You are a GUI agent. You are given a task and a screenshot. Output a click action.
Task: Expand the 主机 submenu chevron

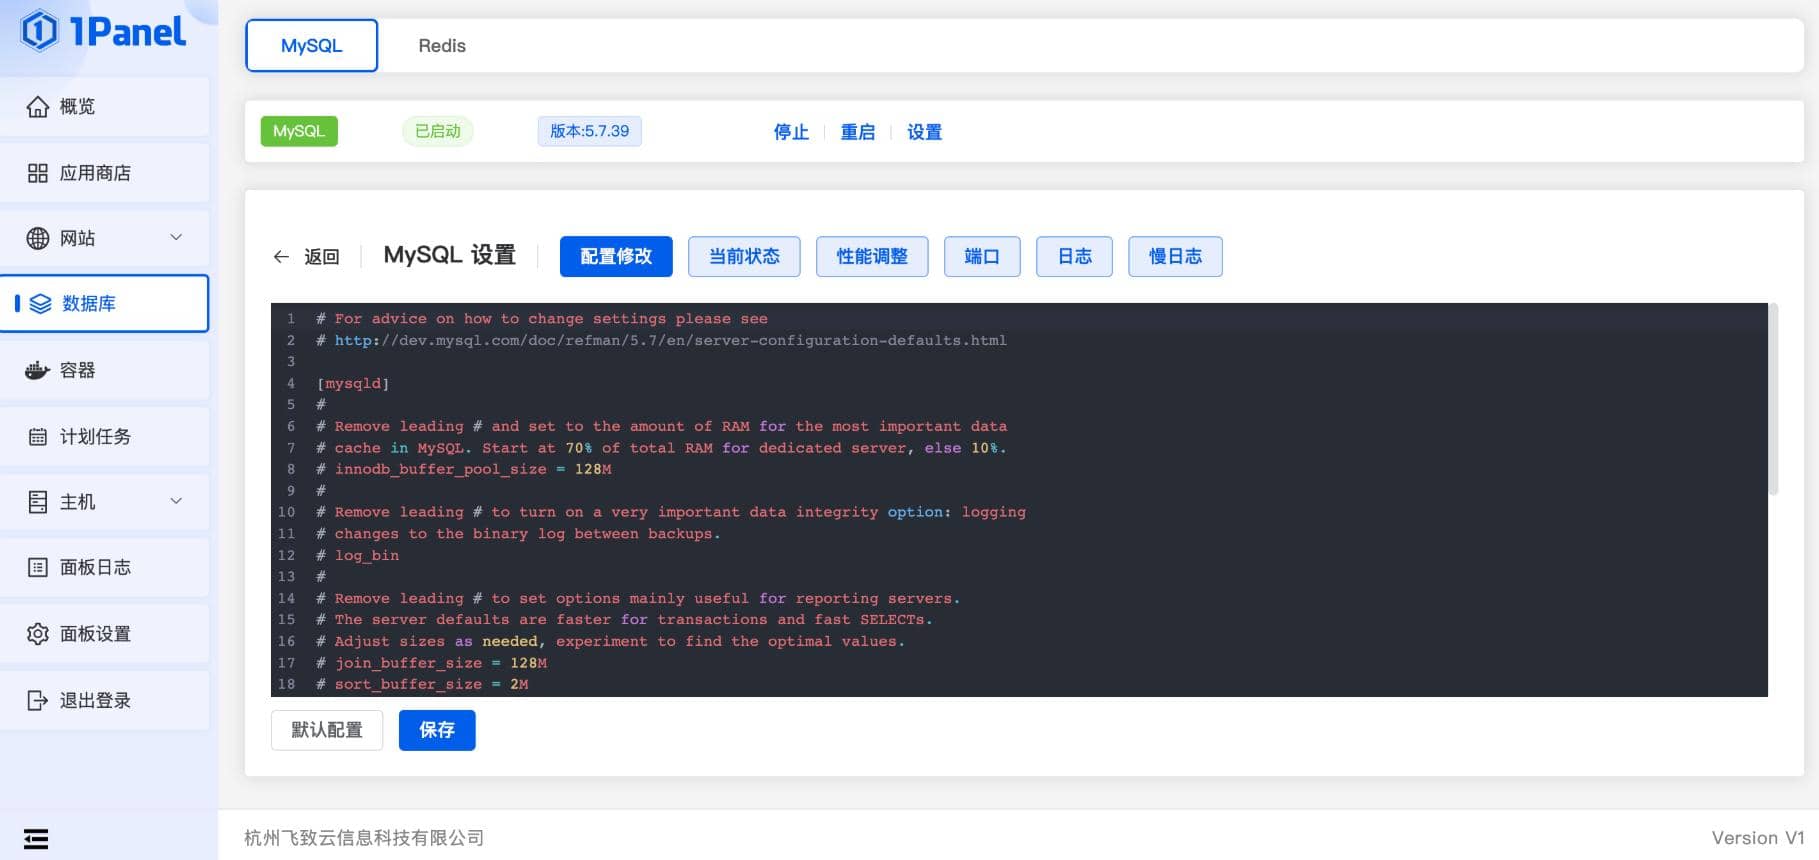click(176, 501)
